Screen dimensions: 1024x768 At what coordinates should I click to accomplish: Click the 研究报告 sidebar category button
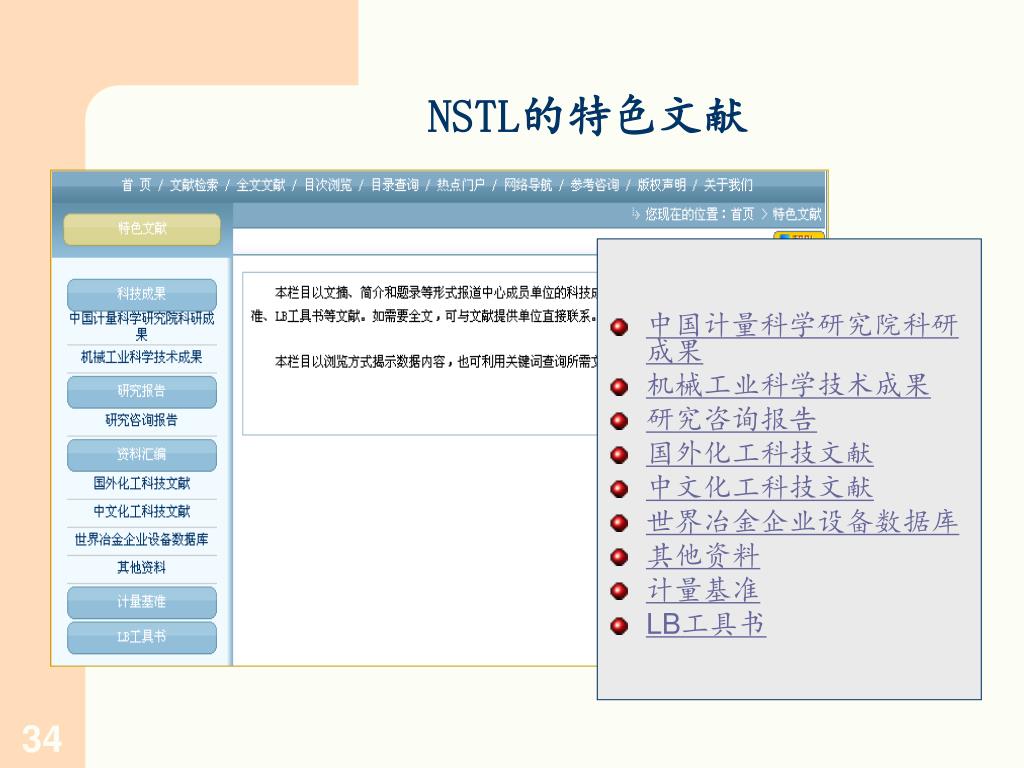(142, 391)
